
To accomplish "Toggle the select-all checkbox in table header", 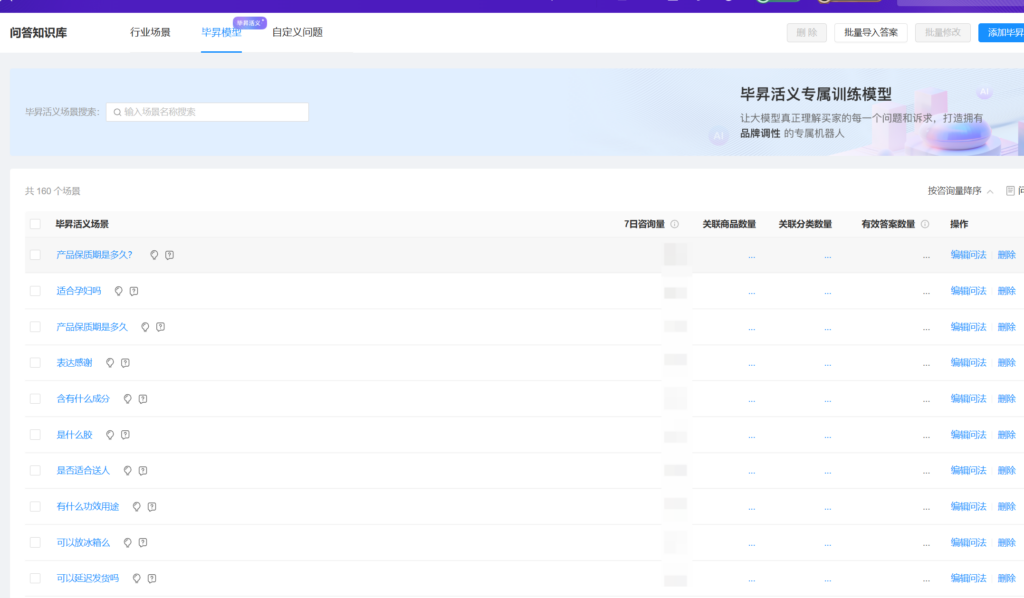I will (x=35, y=224).
